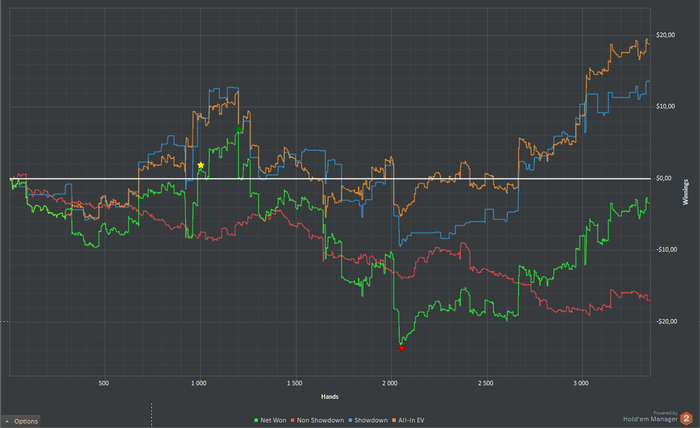This screenshot has width=700, height=428.
Task: Click the 500 hands axis label
Action: click(103, 383)
